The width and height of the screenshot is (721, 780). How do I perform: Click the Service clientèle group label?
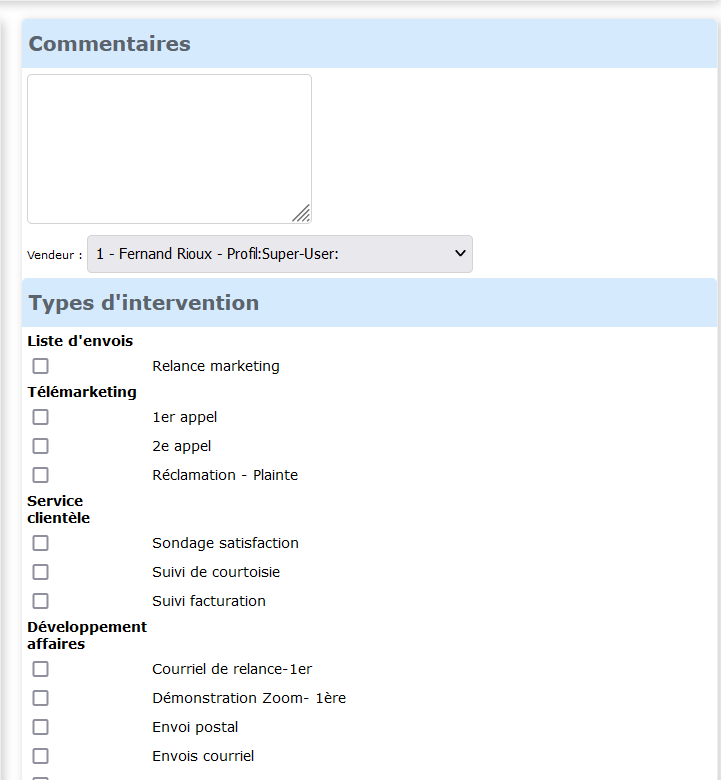coord(58,509)
